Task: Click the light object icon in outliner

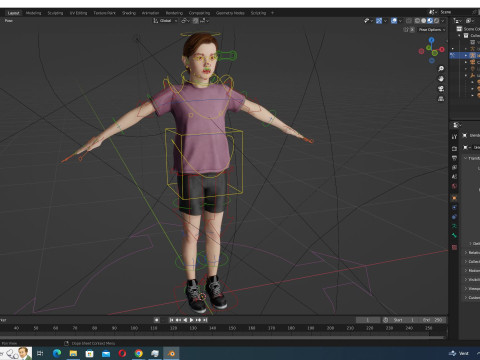Action: 472,69
